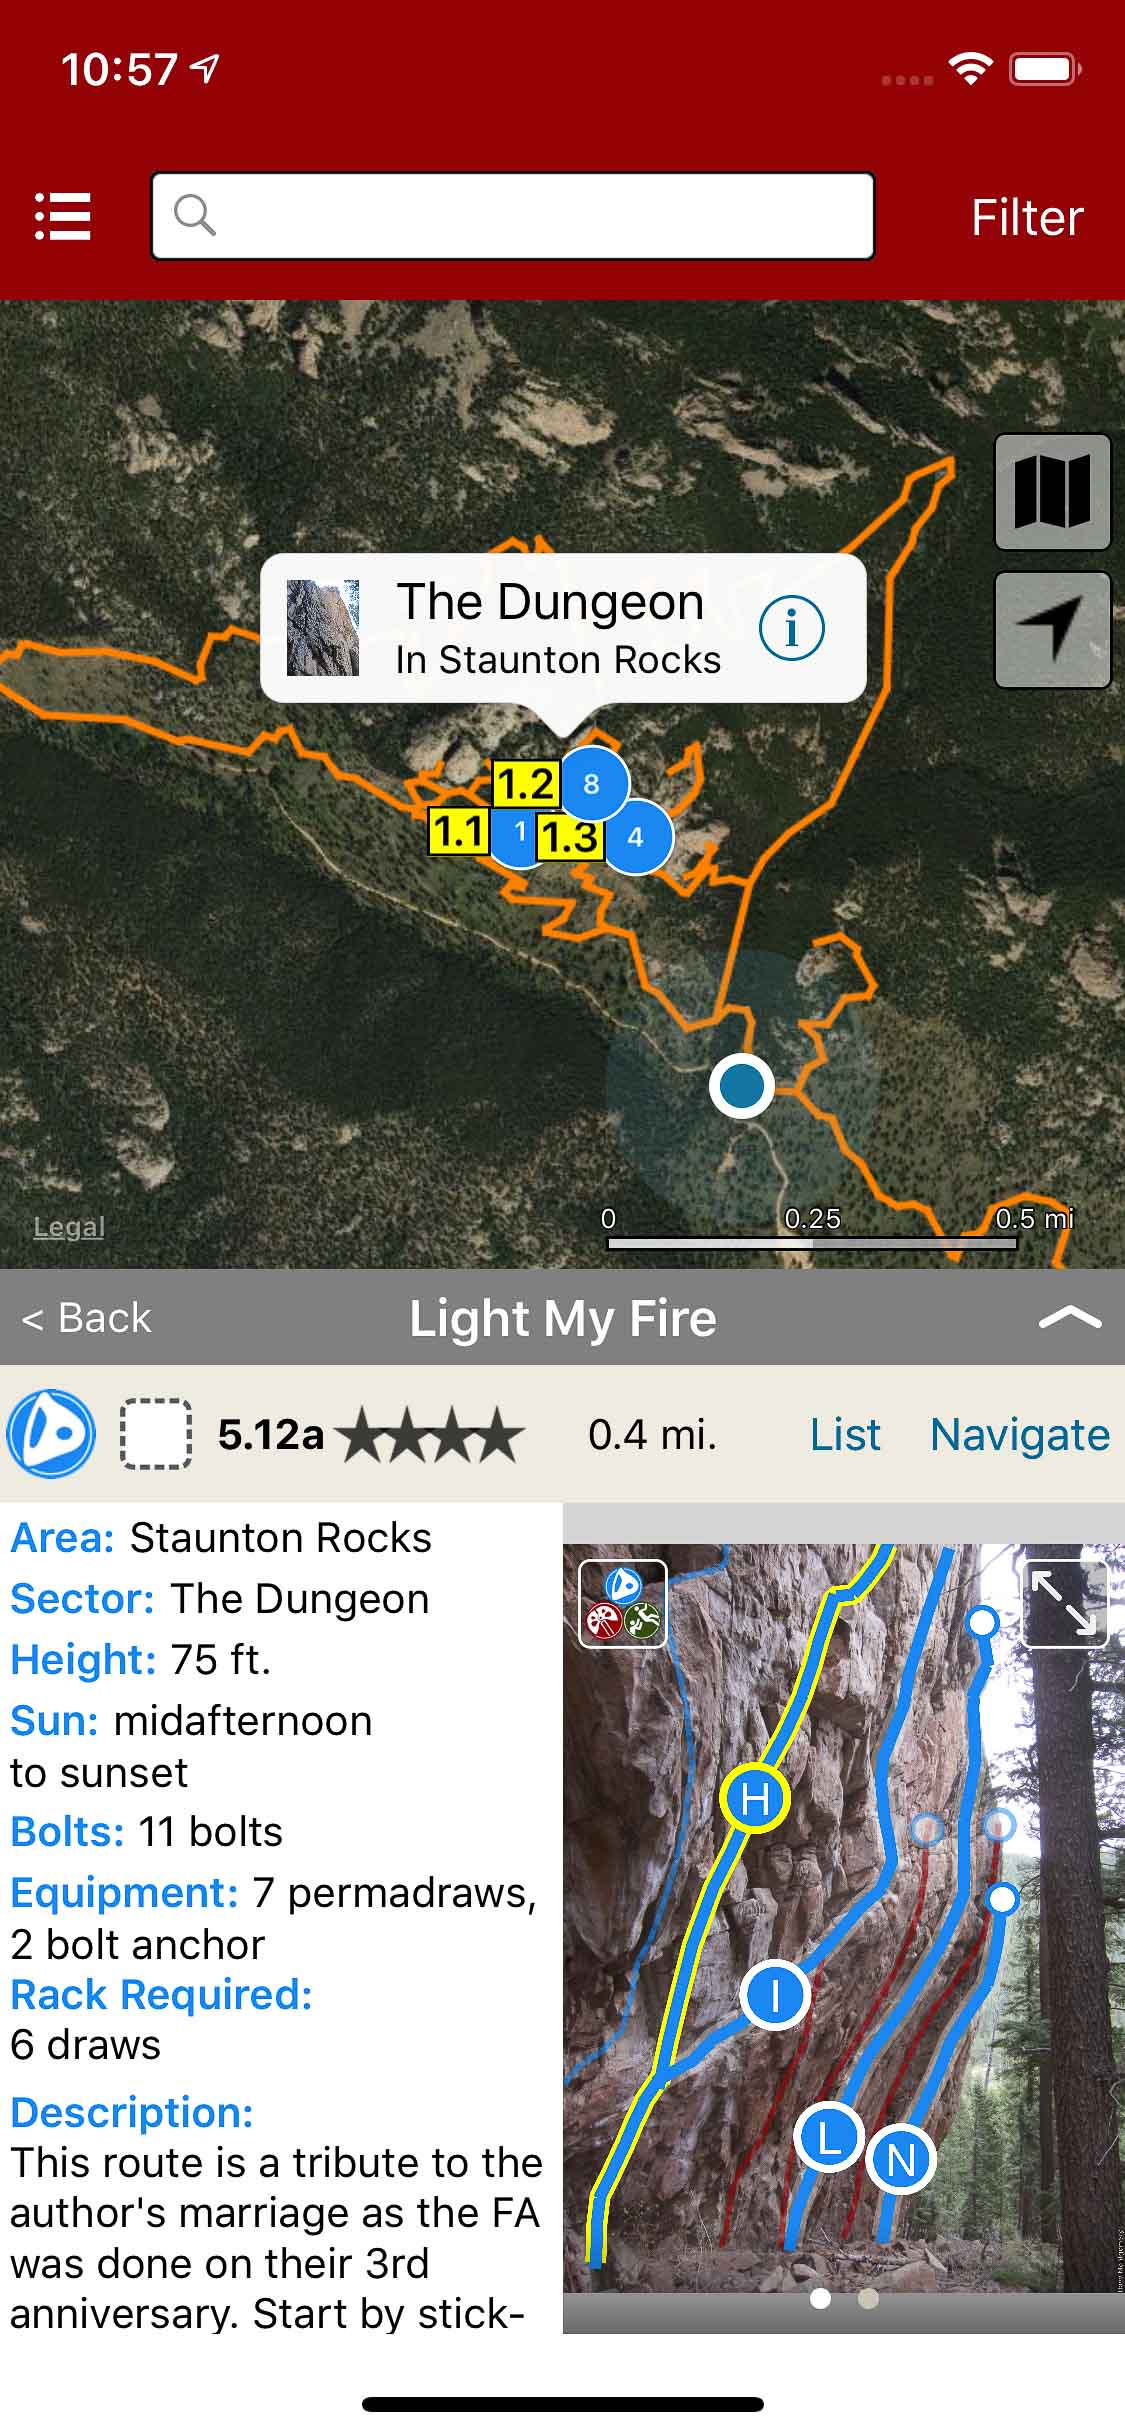This screenshot has height=2436, width=1125.
Task: Tap the topo legend icon on photo
Action: 622,1603
